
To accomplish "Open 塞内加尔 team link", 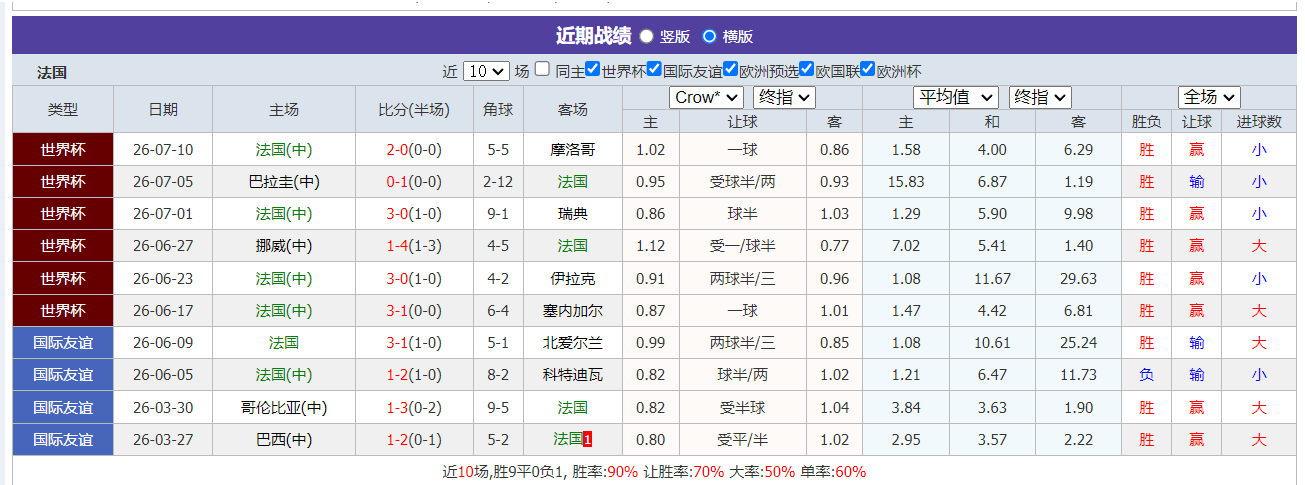I will pyautogui.click(x=573, y=311).
